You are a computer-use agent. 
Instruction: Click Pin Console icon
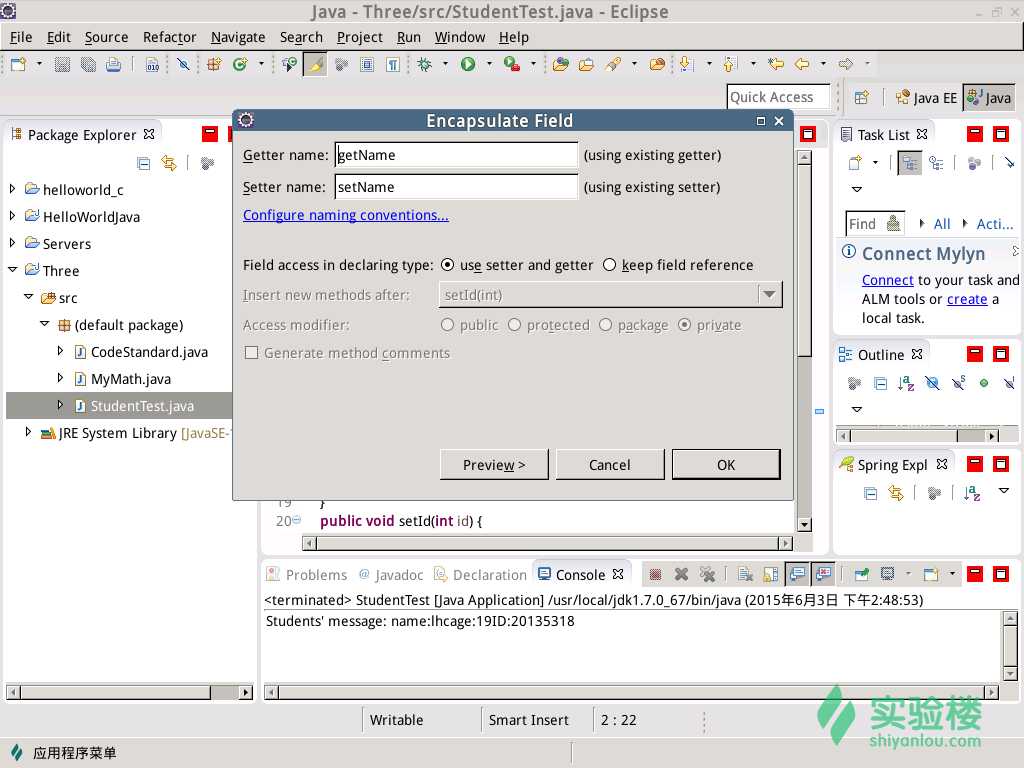(x=861, y=575)
